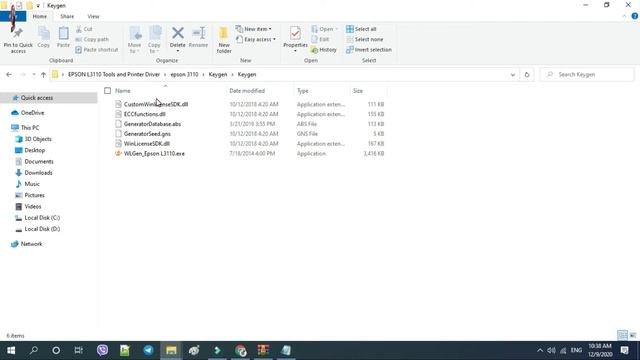Click Copy path in ribbon
Screen dimensions: 640x360
(x=92, y=39)
